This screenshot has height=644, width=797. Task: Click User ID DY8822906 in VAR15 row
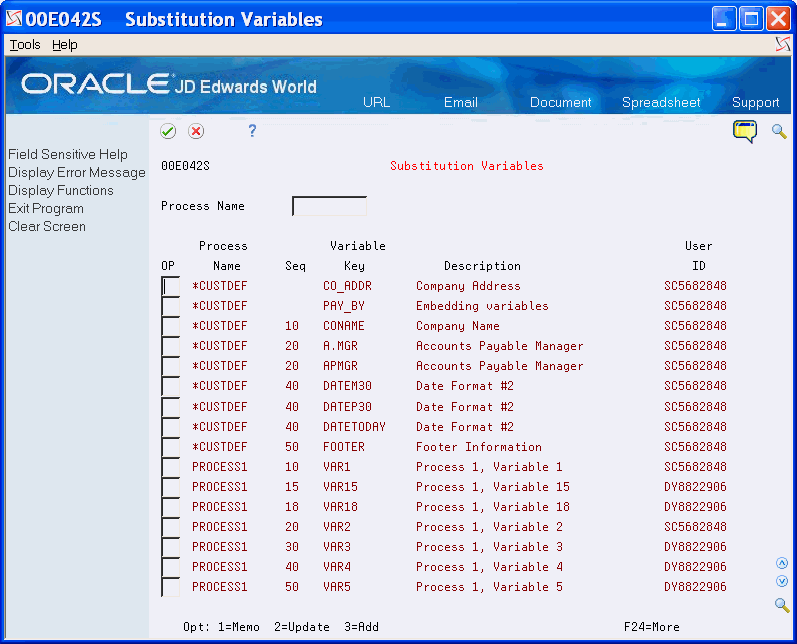point(695,487)
